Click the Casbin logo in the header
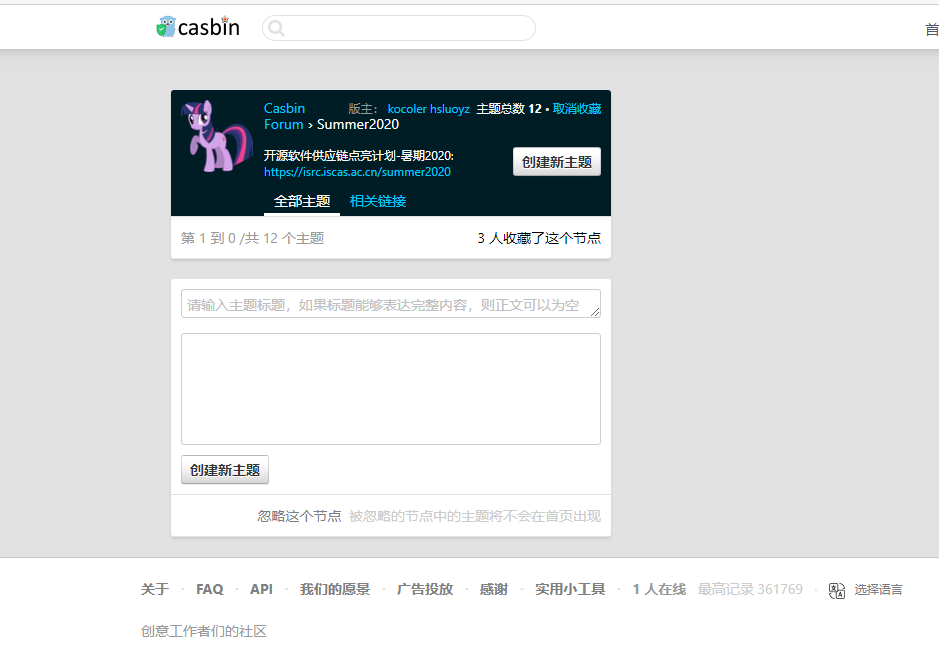Viewport: 939px width, 650px height. point(197,27)
